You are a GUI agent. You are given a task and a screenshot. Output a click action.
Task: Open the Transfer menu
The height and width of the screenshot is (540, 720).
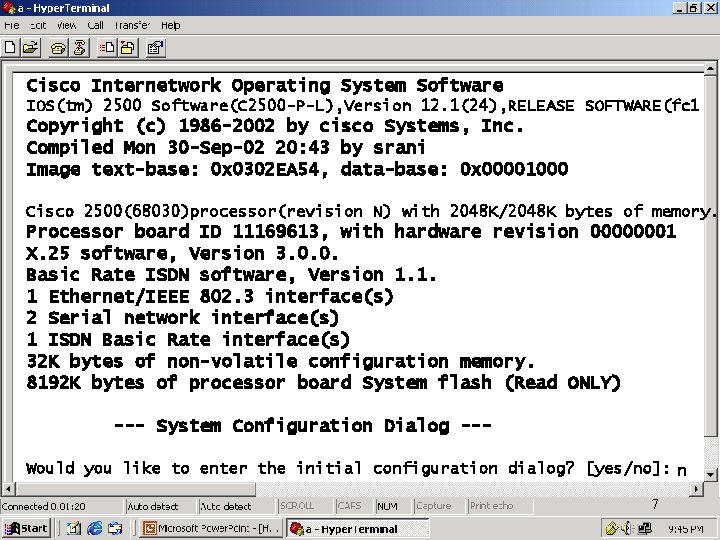click(x=132, y=25)
